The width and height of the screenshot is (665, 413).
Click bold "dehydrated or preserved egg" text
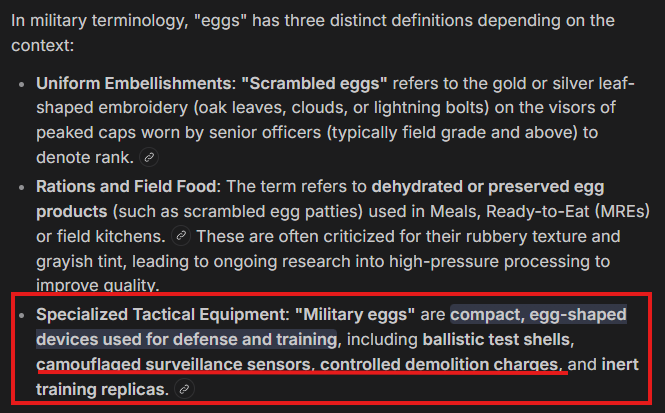pos(488,187)
